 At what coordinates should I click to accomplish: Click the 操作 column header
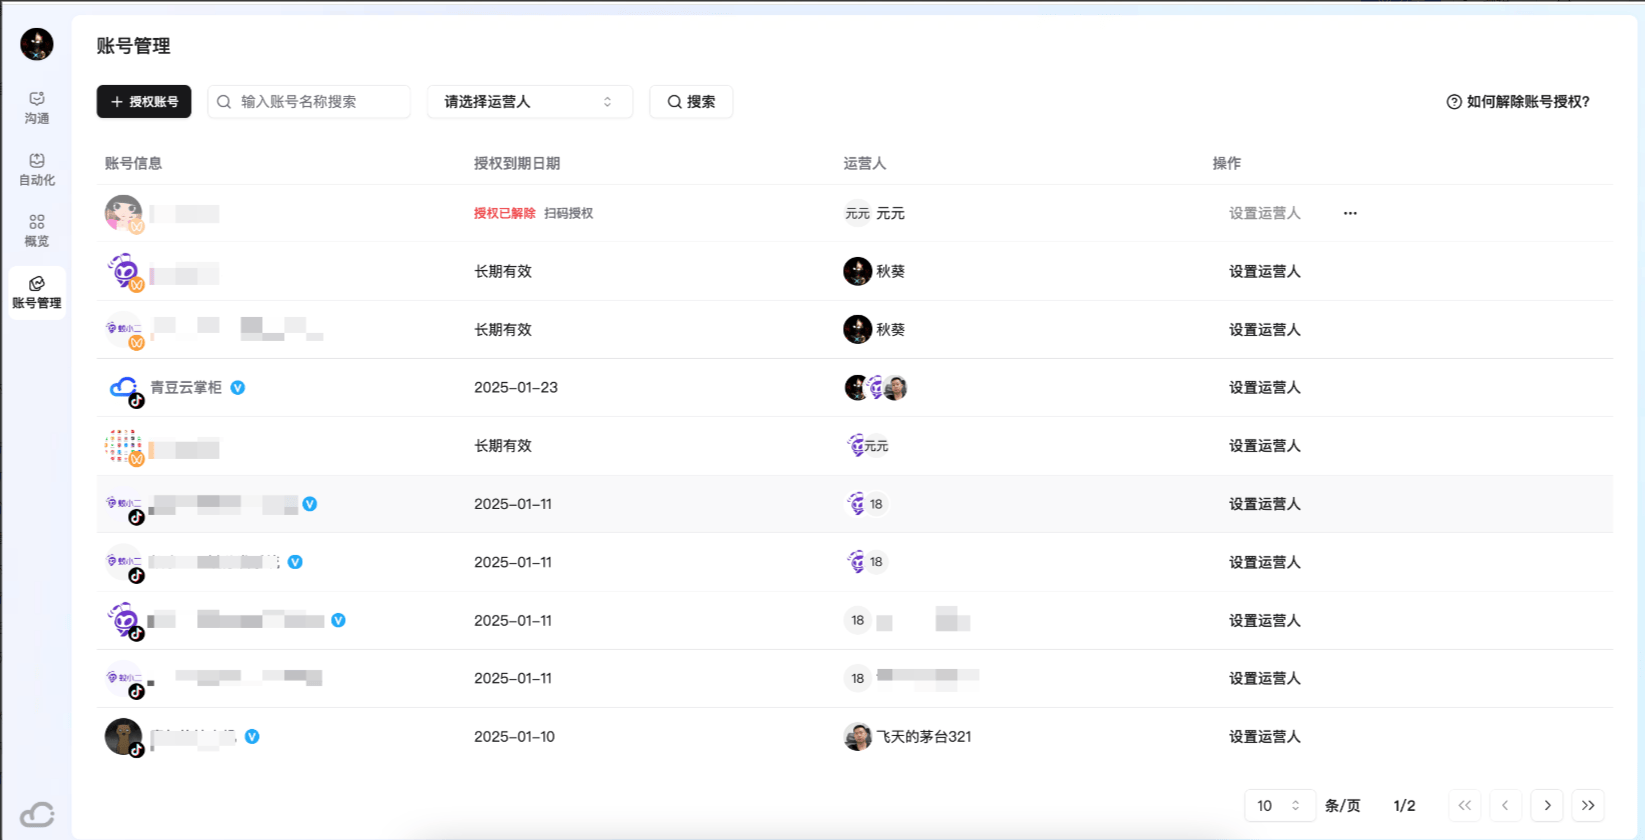[x=1227, y=163]
